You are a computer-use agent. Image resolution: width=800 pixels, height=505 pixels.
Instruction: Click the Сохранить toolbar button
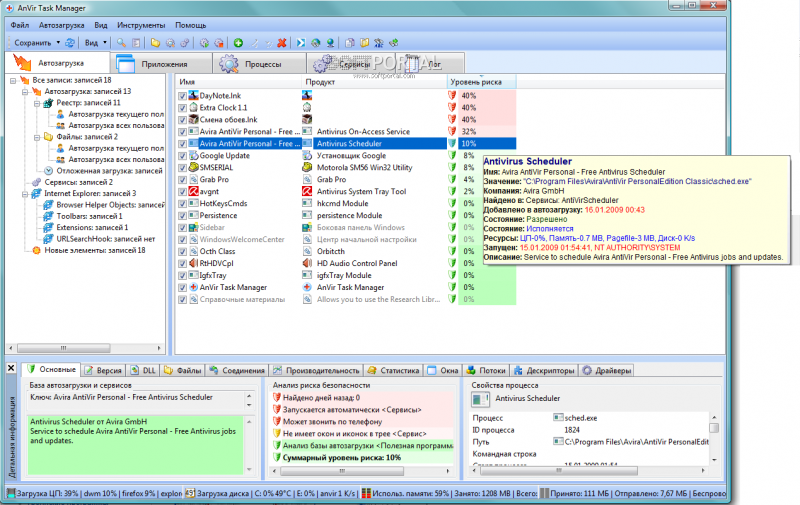33,43
